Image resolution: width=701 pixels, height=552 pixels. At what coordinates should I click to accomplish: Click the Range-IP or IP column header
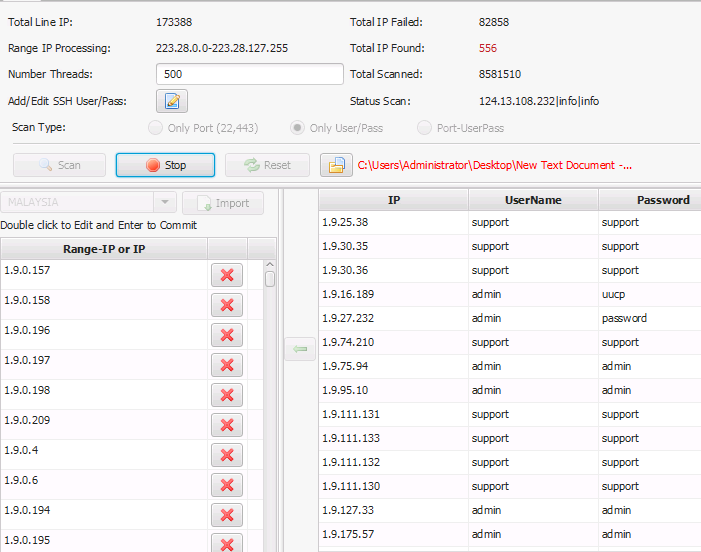103,249
